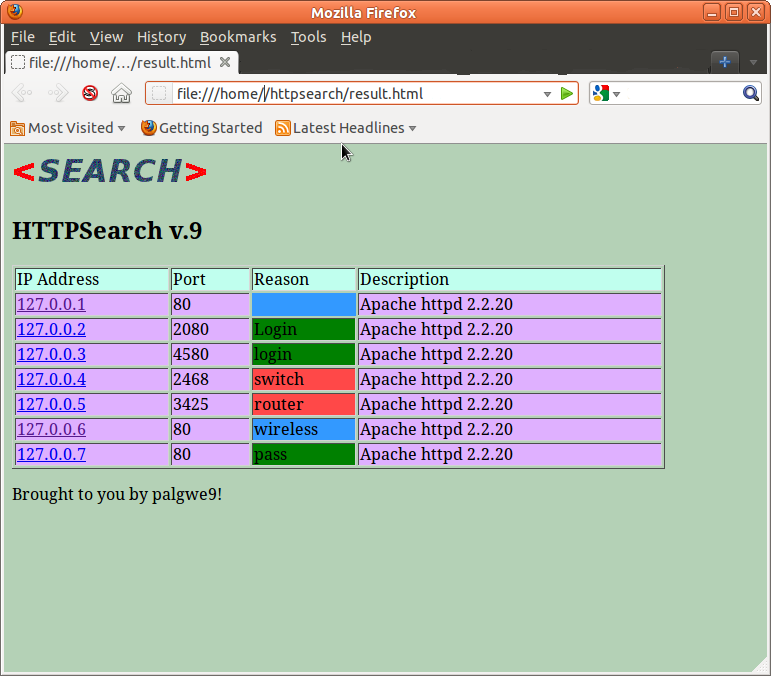Minimize the Firefox window
This screenshot has width=771, height=676.
(712, 12)
